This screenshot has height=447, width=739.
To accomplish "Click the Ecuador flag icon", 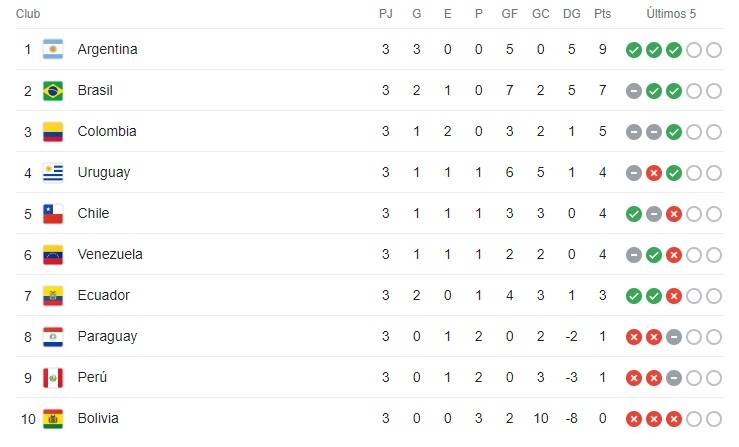I will tap(53, 296).
